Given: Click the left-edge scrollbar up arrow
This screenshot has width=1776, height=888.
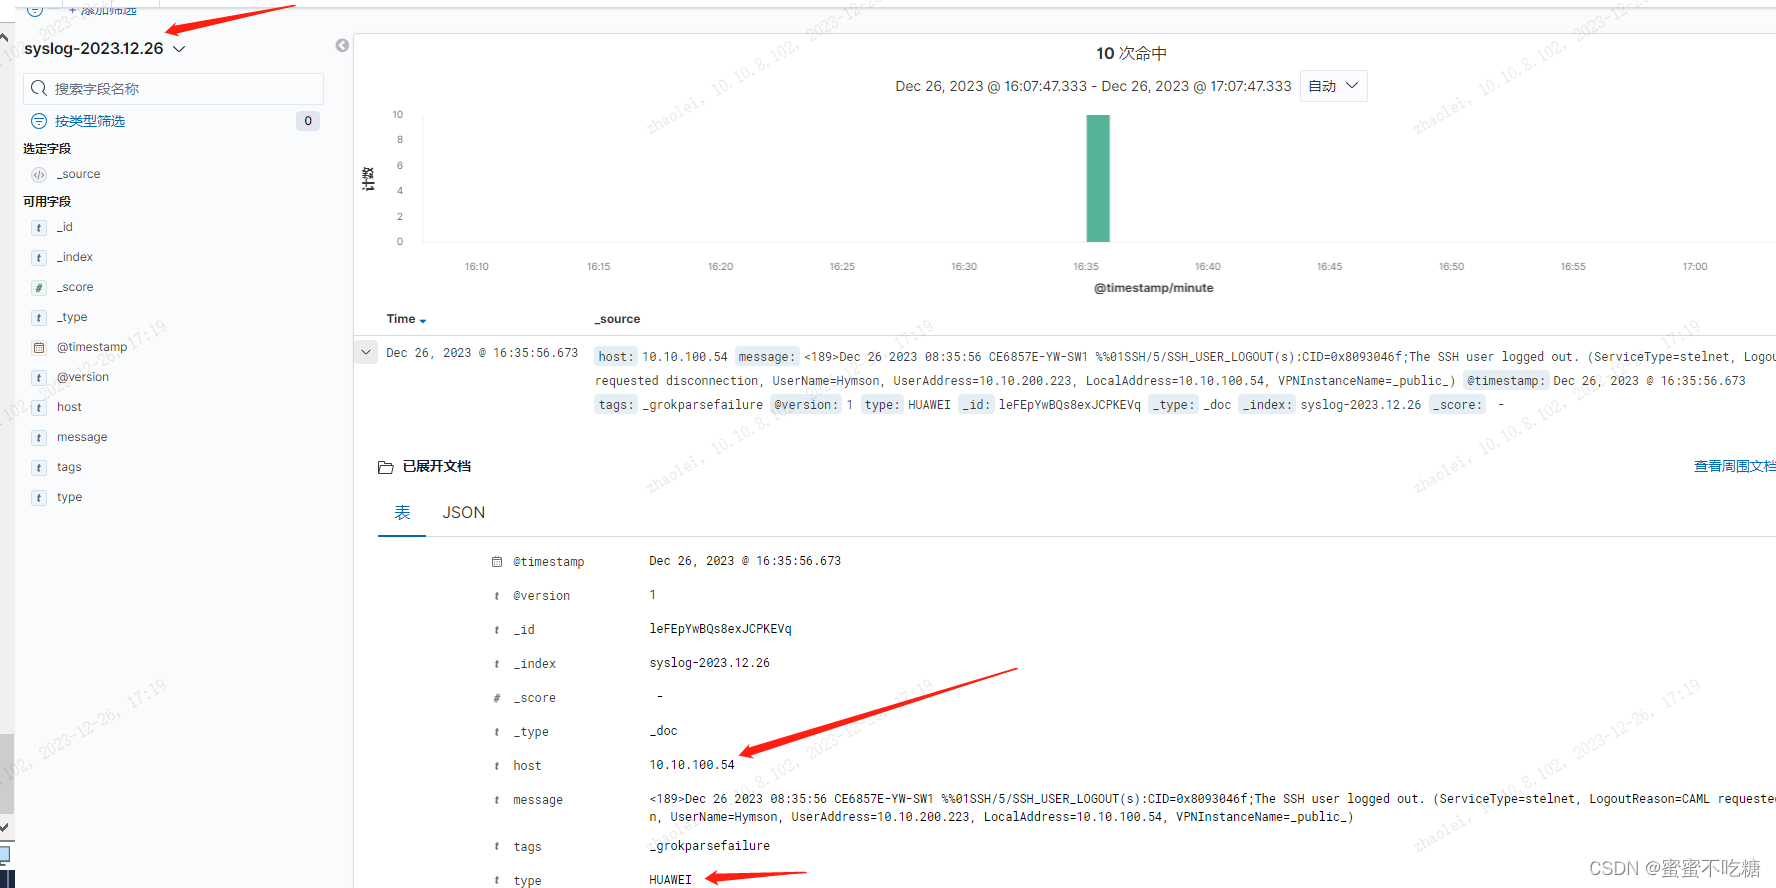Looking at the screenshot, I should tap(4, 37).
